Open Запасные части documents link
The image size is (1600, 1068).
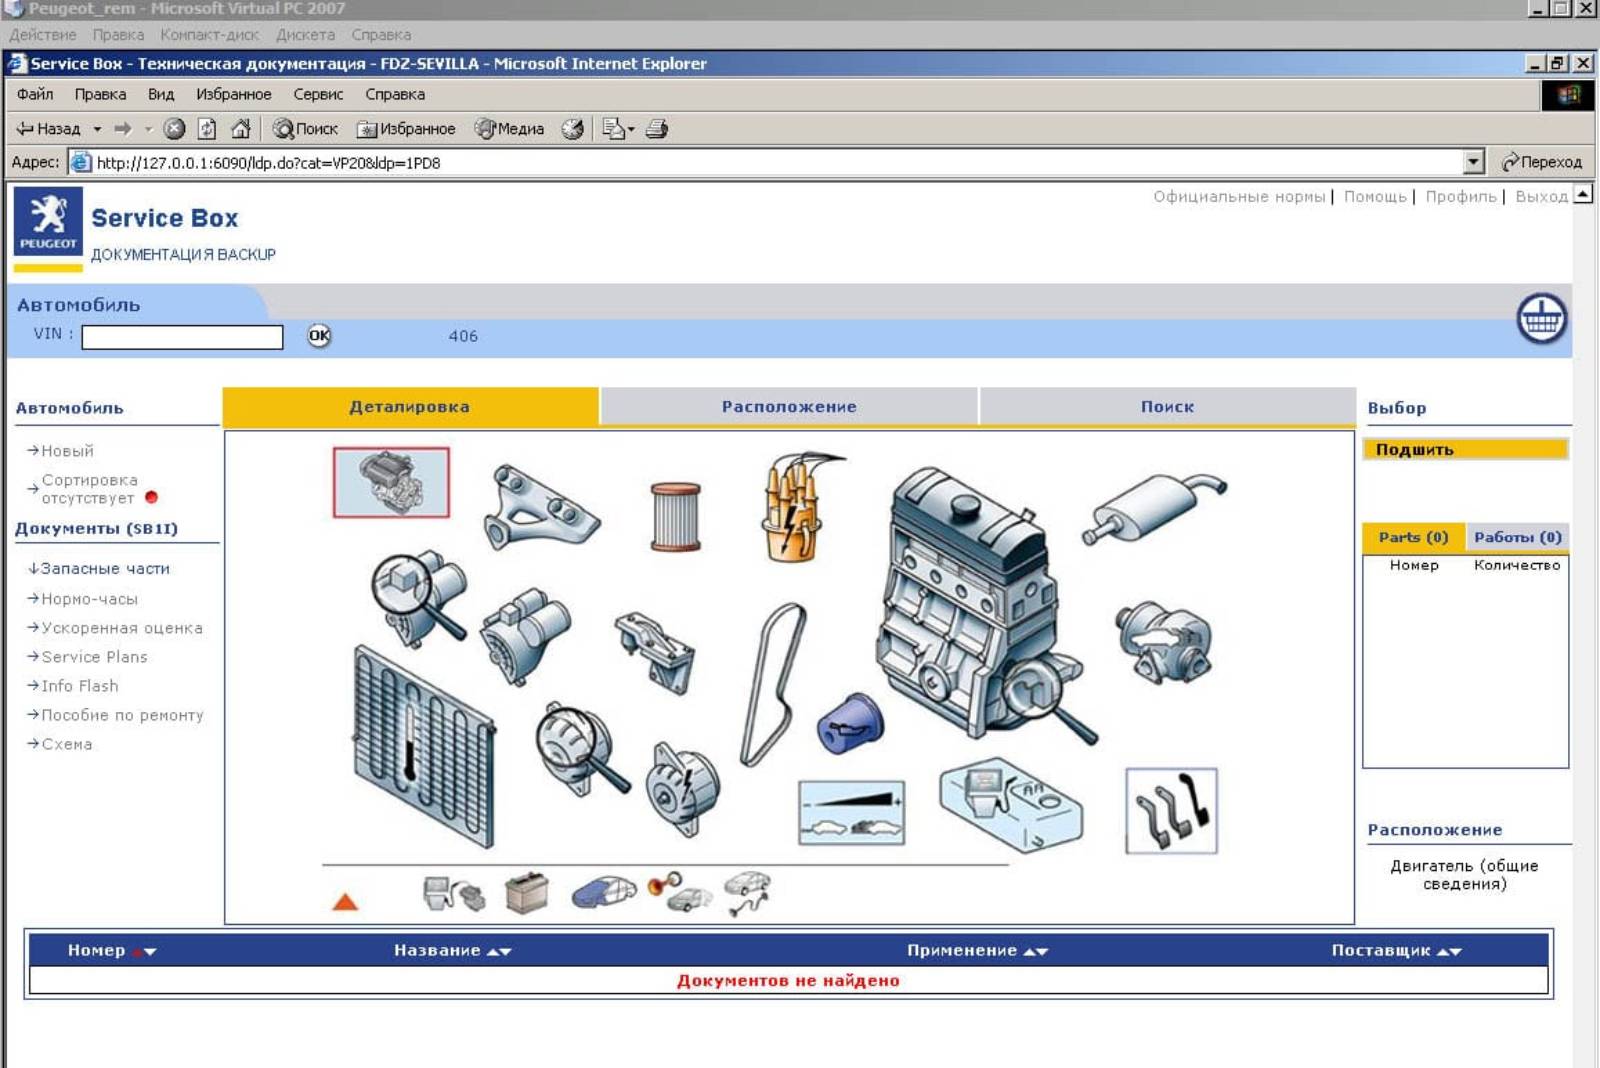pos(105,568)
